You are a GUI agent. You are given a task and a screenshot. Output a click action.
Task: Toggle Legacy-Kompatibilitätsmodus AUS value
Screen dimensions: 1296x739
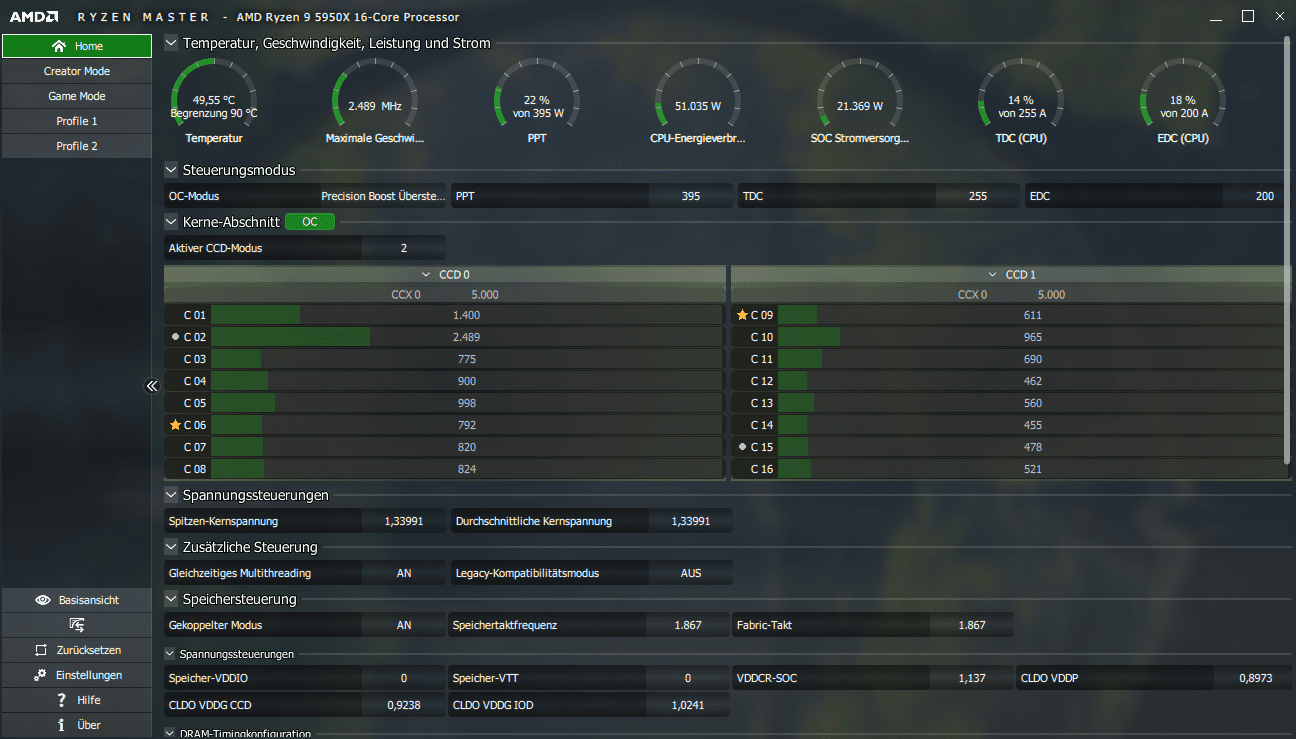click(x=690, y=573)
